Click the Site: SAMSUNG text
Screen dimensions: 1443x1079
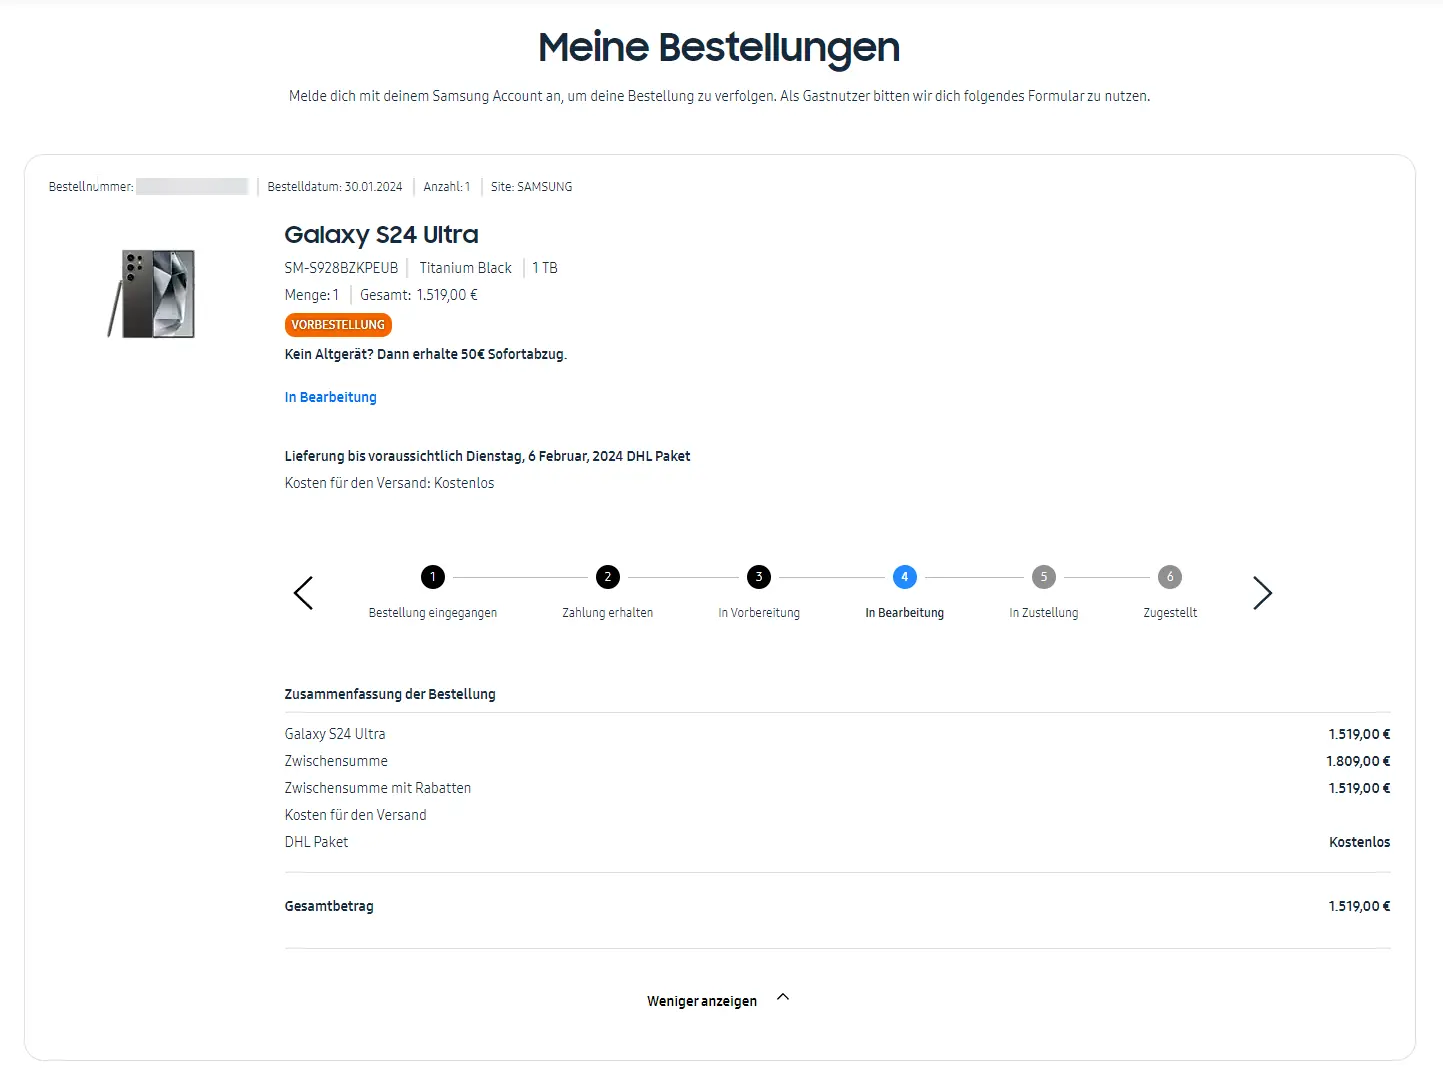(532, 187)
